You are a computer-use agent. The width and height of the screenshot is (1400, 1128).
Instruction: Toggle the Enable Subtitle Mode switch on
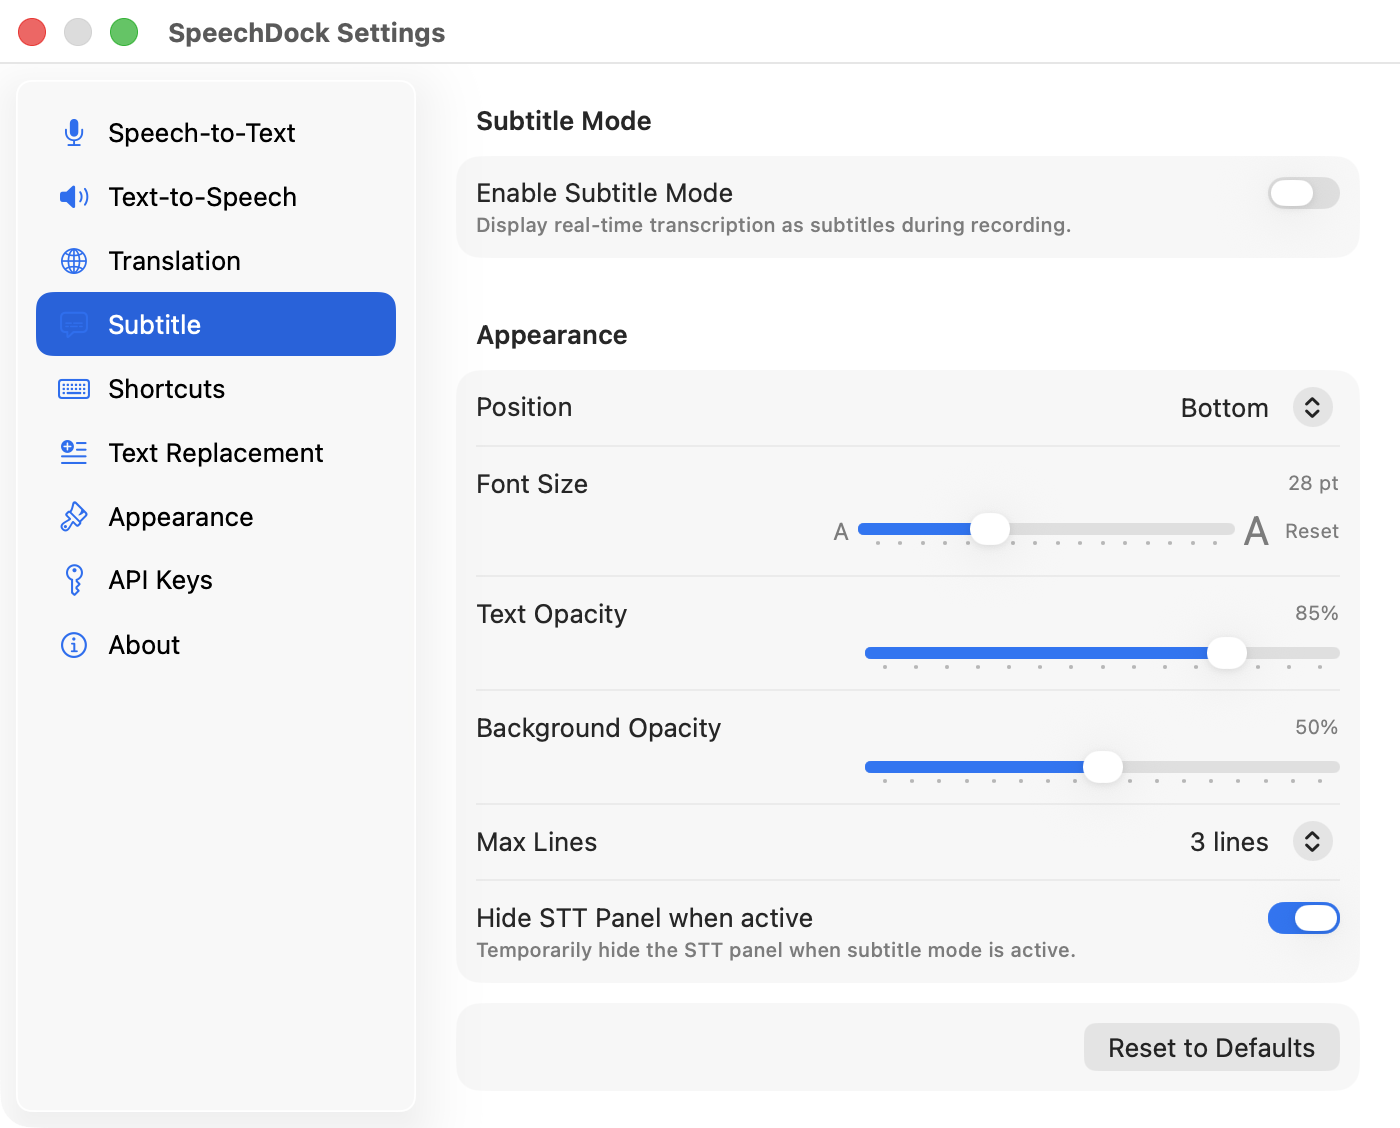[1303, 193]
